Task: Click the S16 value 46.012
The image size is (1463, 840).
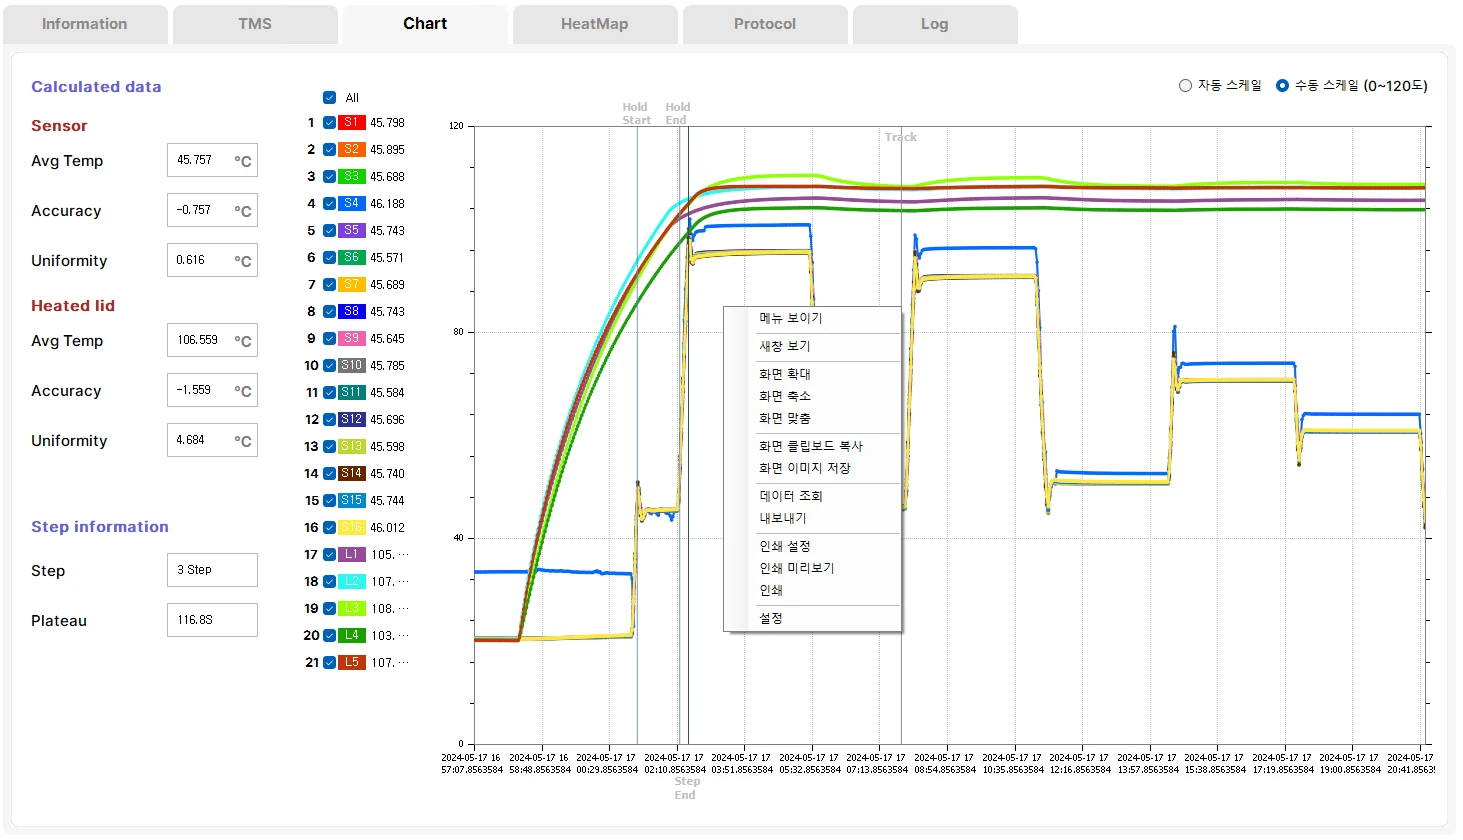Action: click(387, 528)
